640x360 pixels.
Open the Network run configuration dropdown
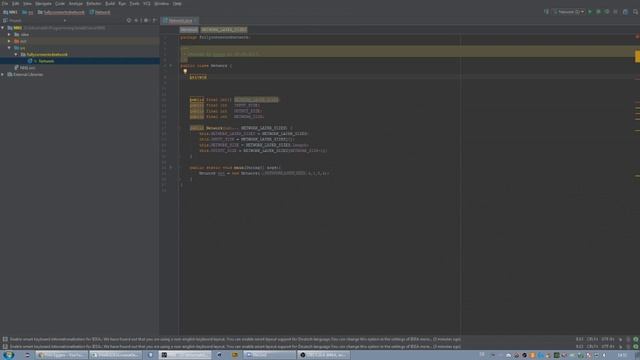(x=569, y=12)
